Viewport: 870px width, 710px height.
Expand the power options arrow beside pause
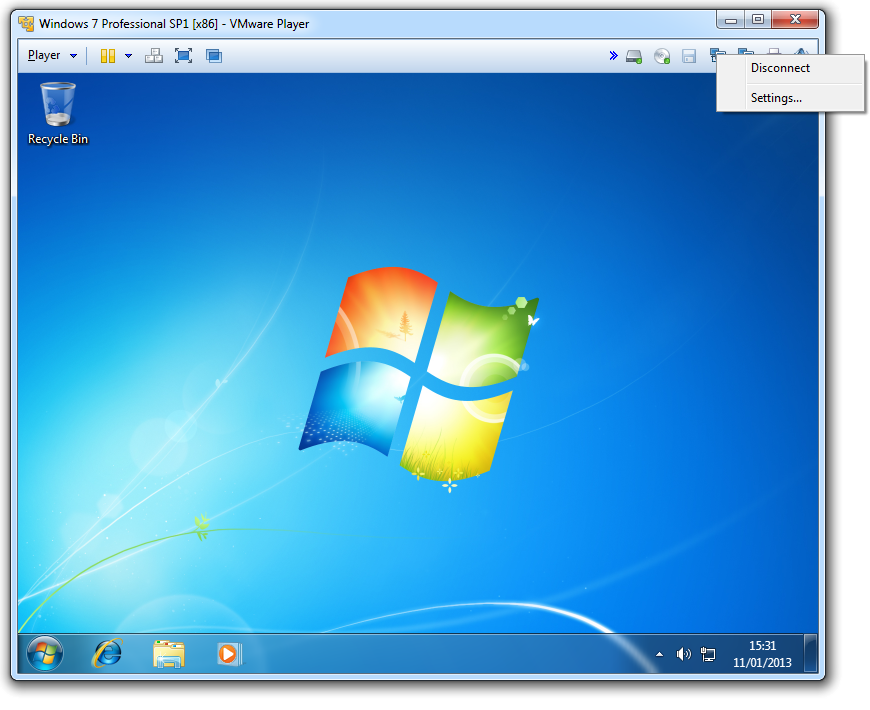coord(128,56)
